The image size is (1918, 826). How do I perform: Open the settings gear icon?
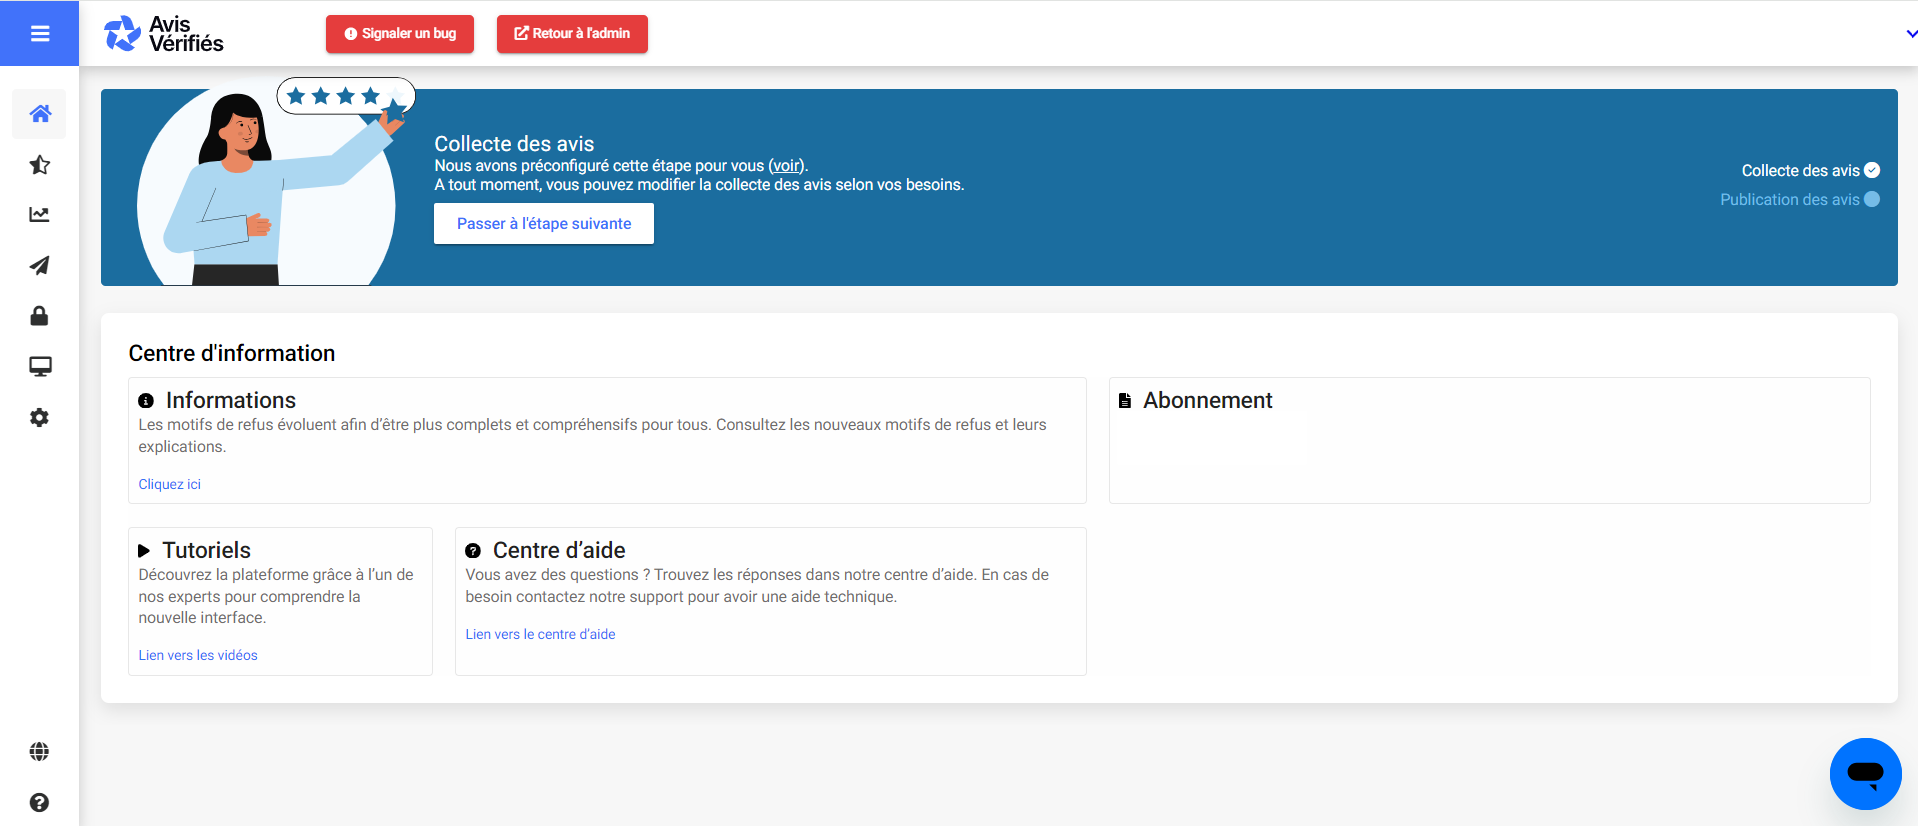point(40,418)
